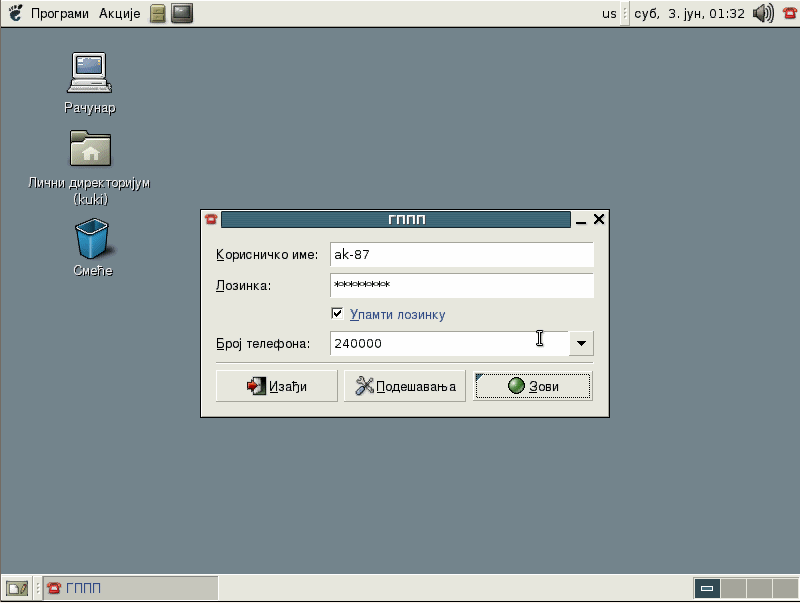
Task: Click the ГППП window menu telephone icon
Action: click(x=211, y=219)
